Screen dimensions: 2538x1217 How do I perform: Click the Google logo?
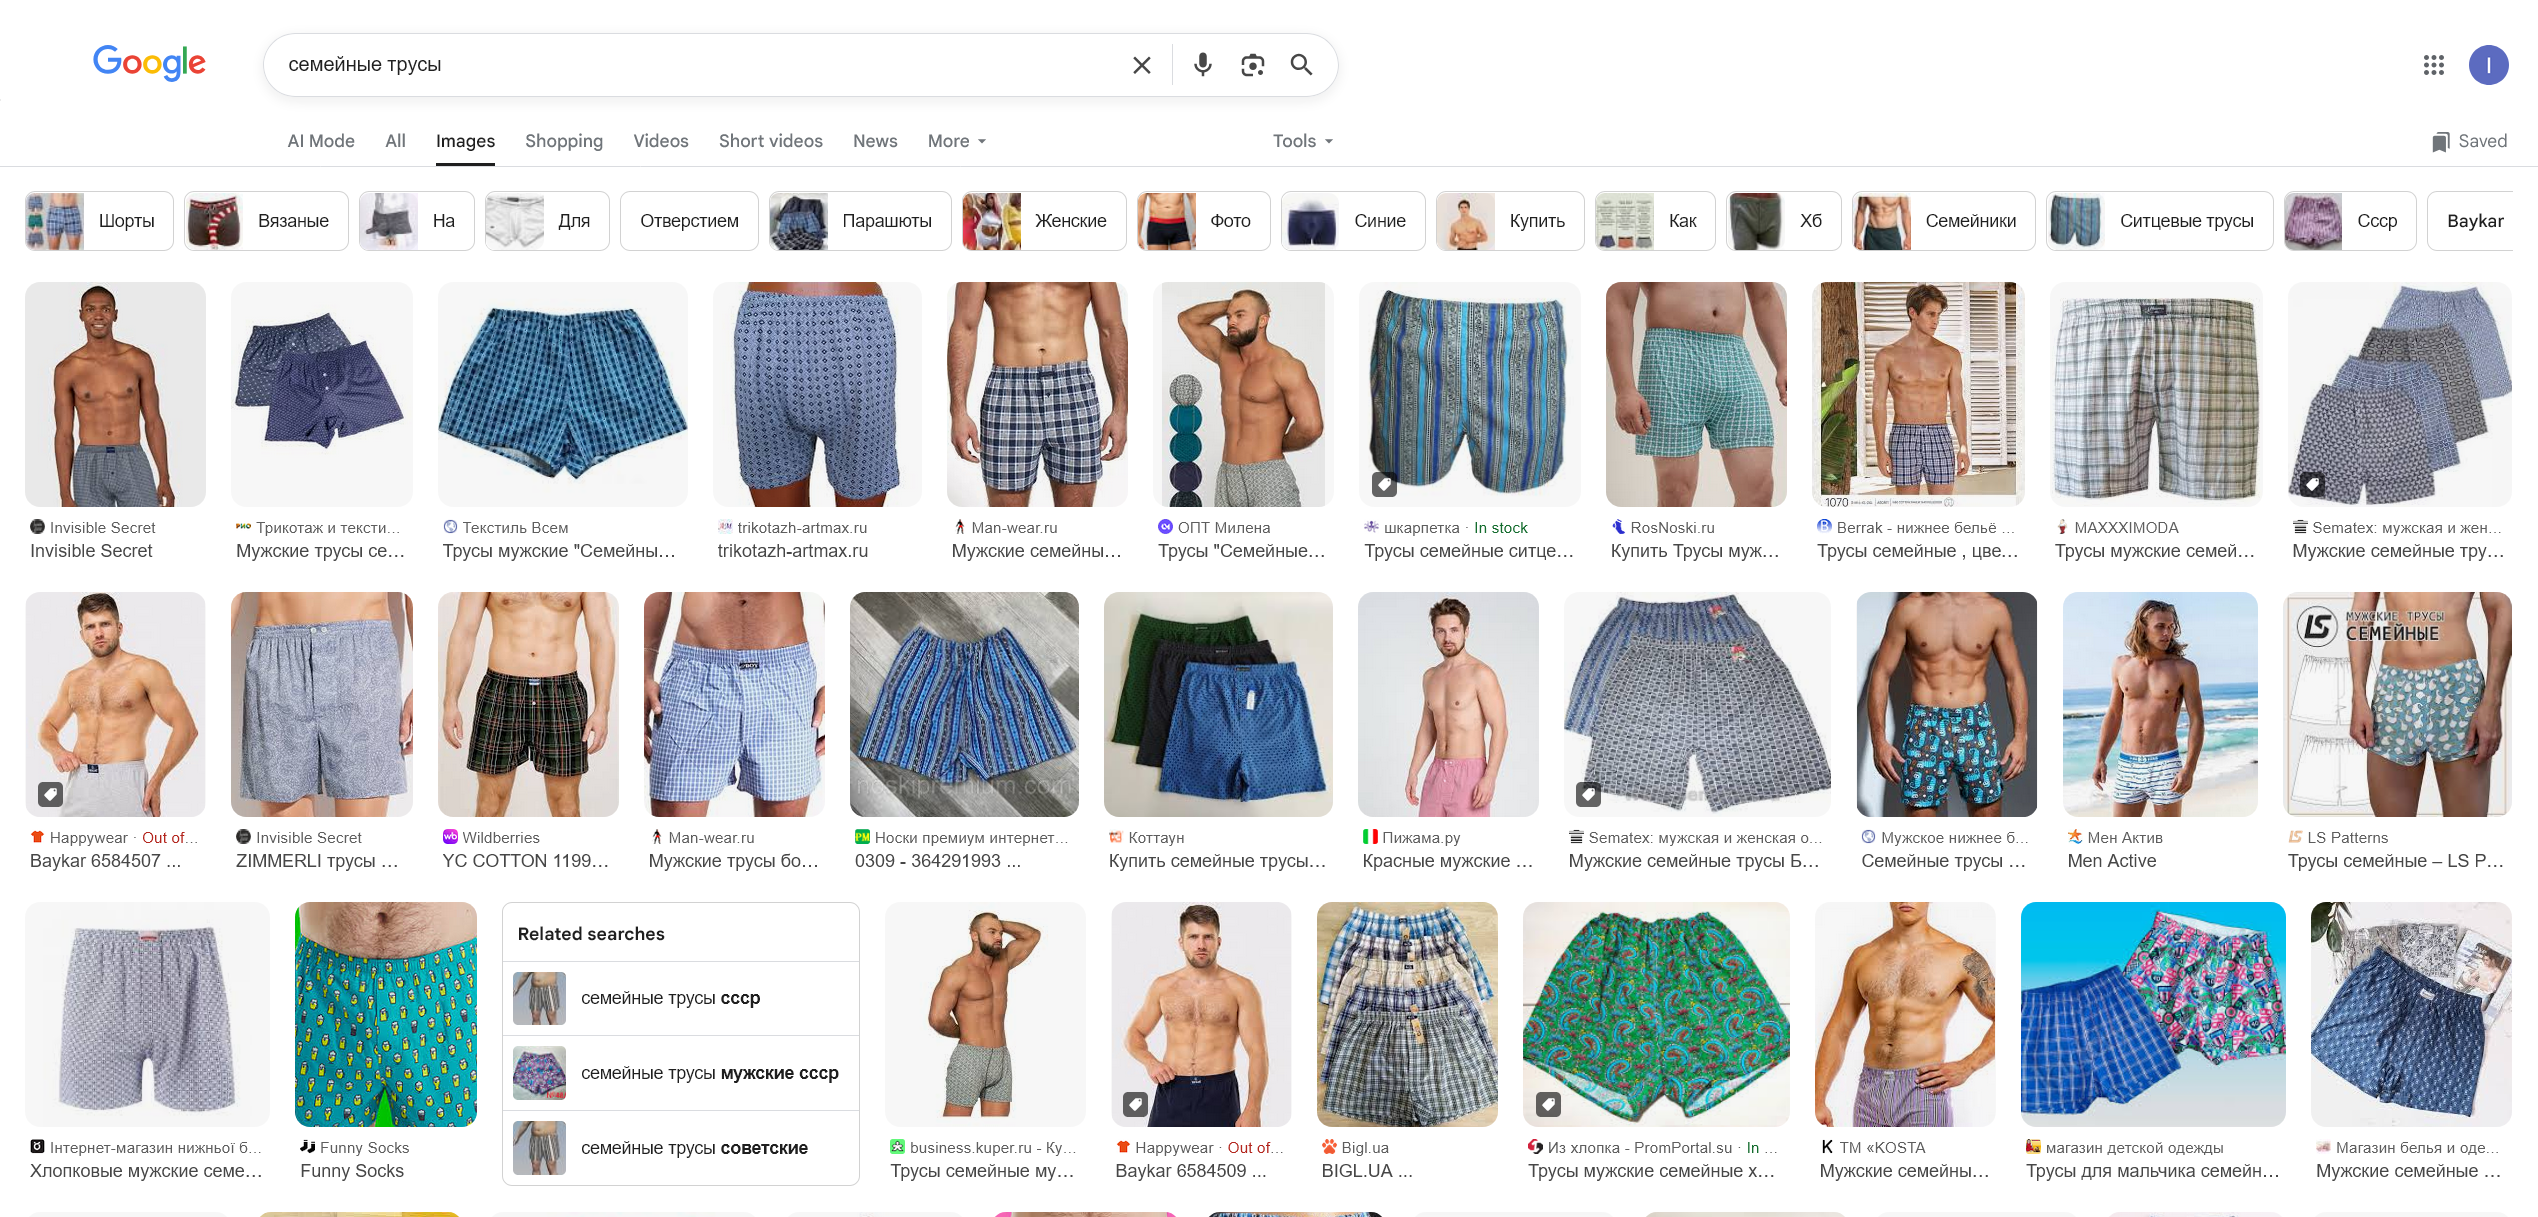coord(149,63)
